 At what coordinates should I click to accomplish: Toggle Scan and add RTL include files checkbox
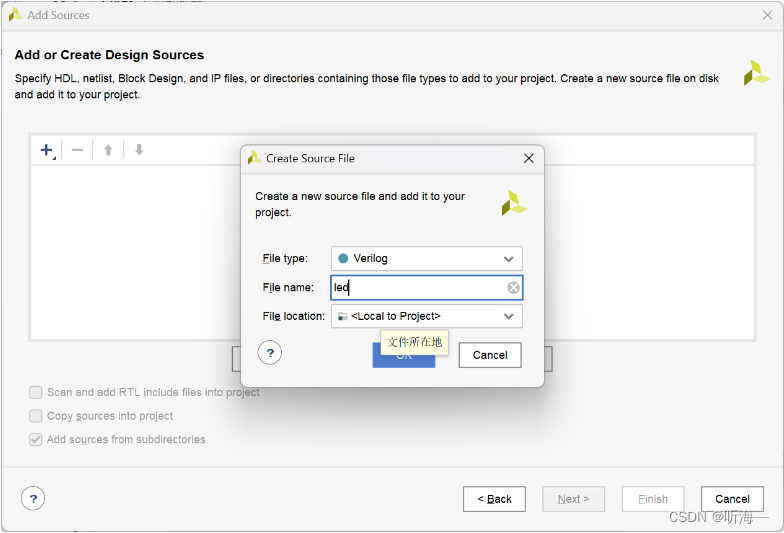tap(36, 392)
